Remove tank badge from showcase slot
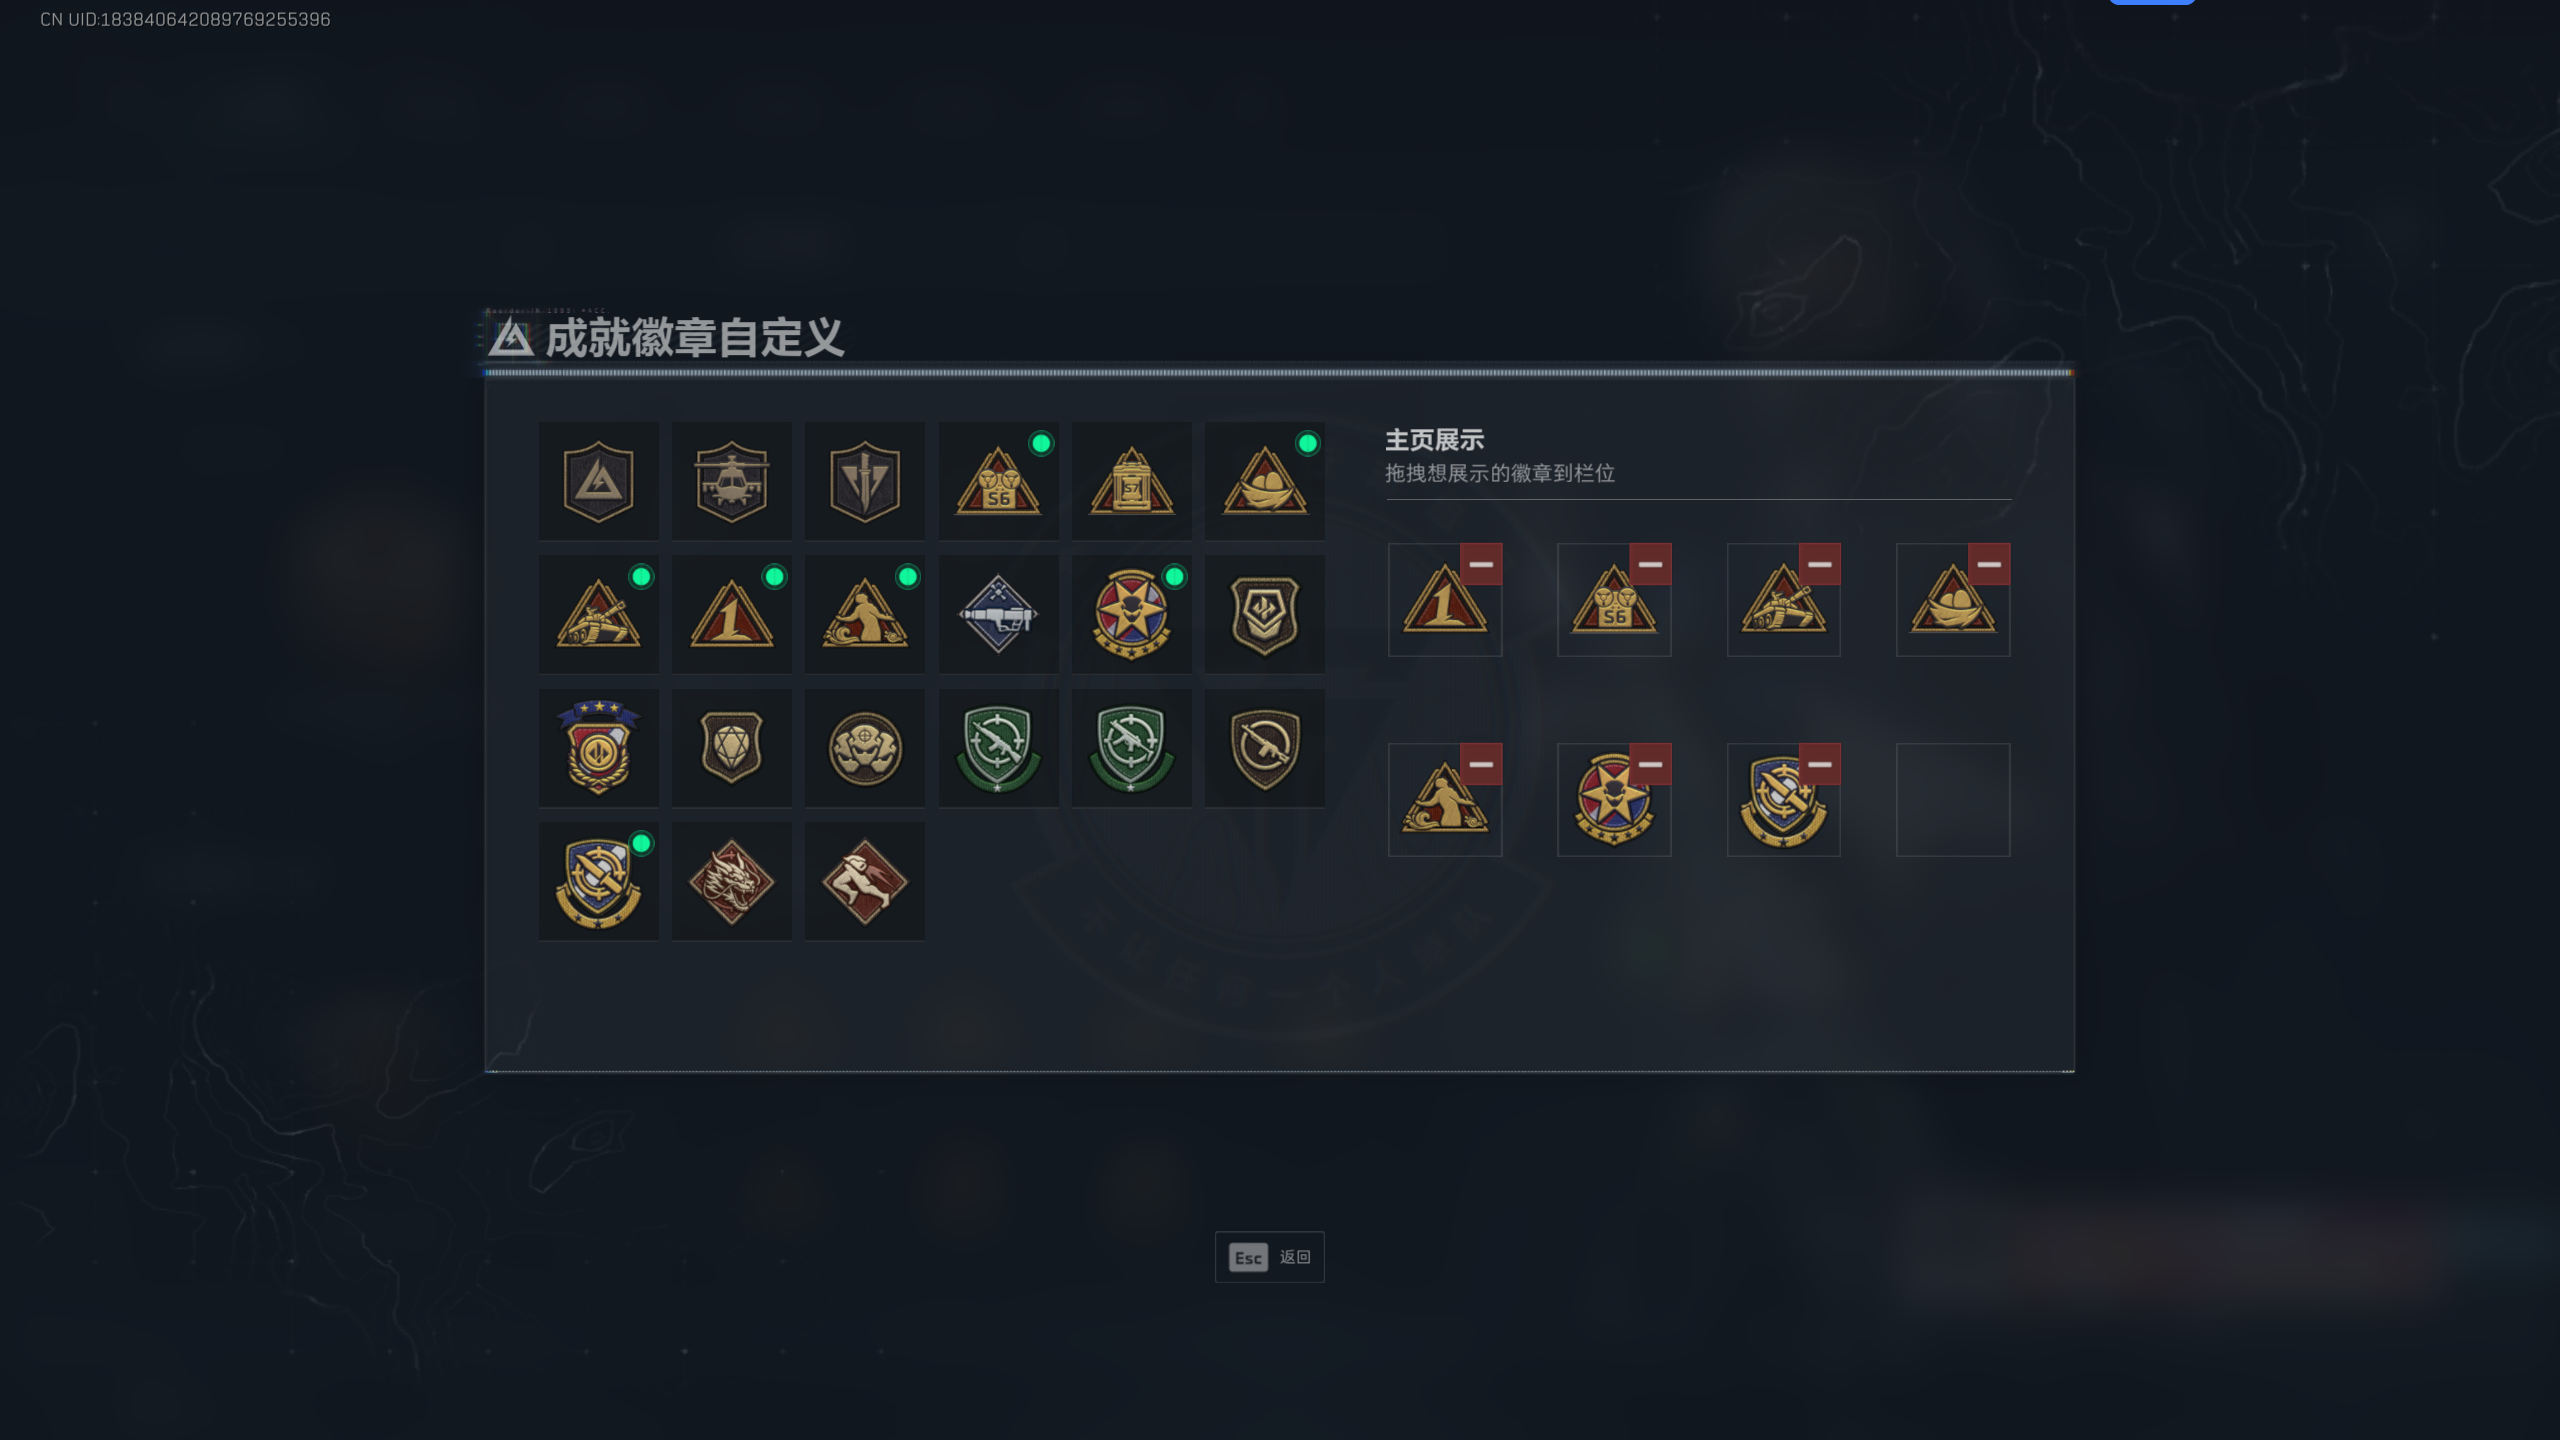 [1820, 564]
